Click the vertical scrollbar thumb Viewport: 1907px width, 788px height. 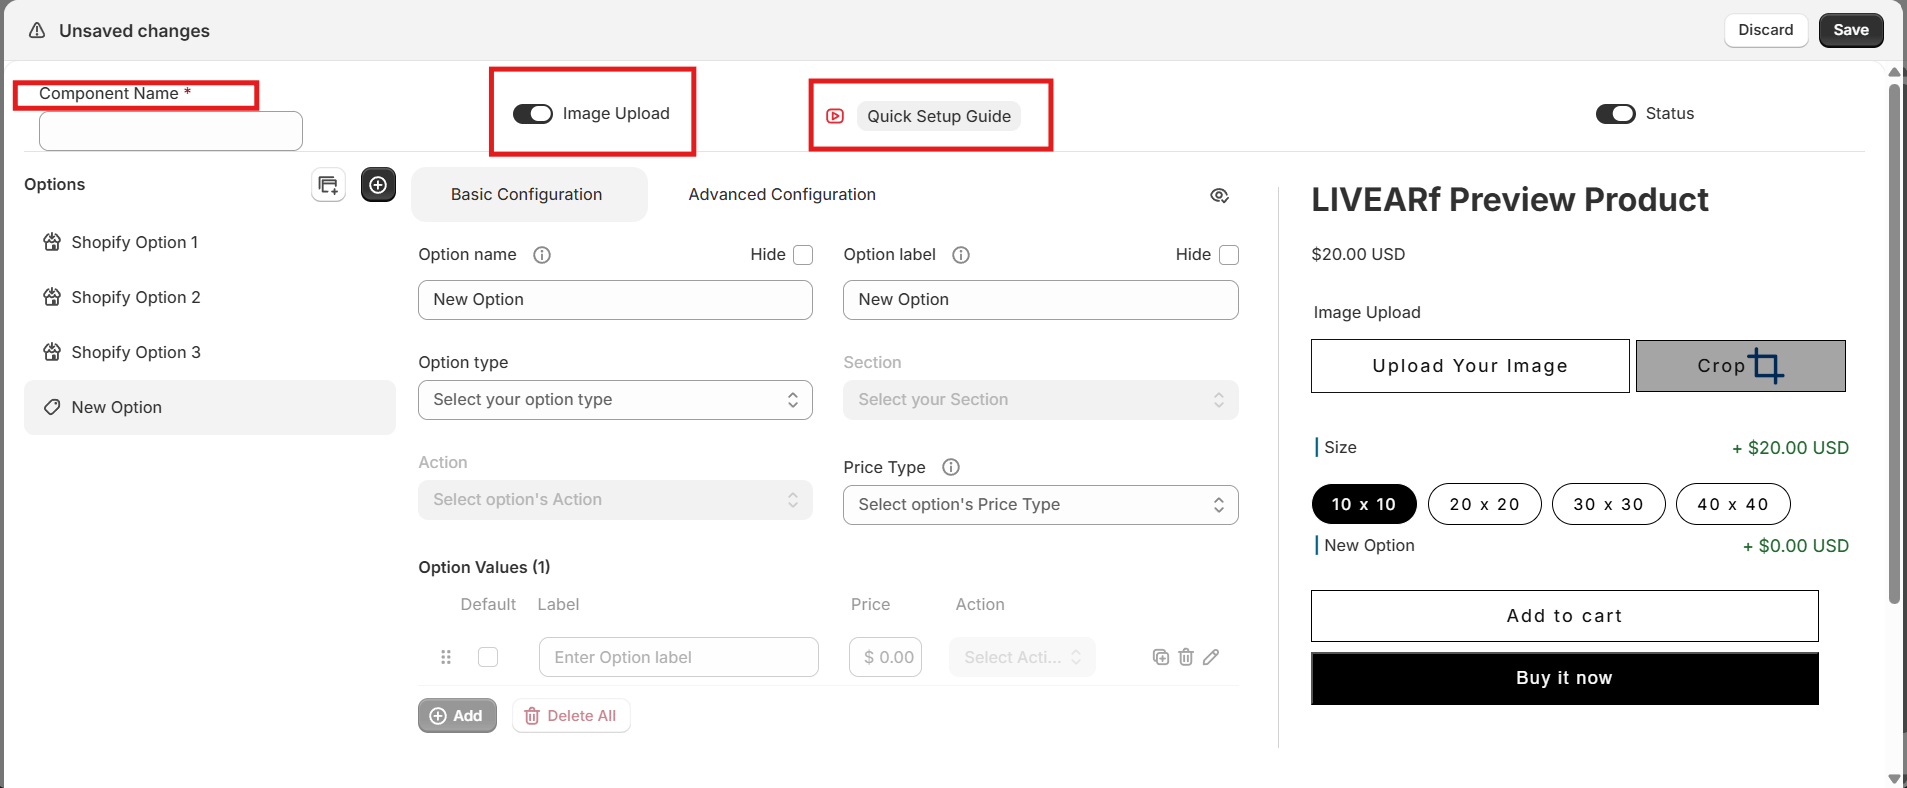pyautogui.click(x=1894, y=343)
